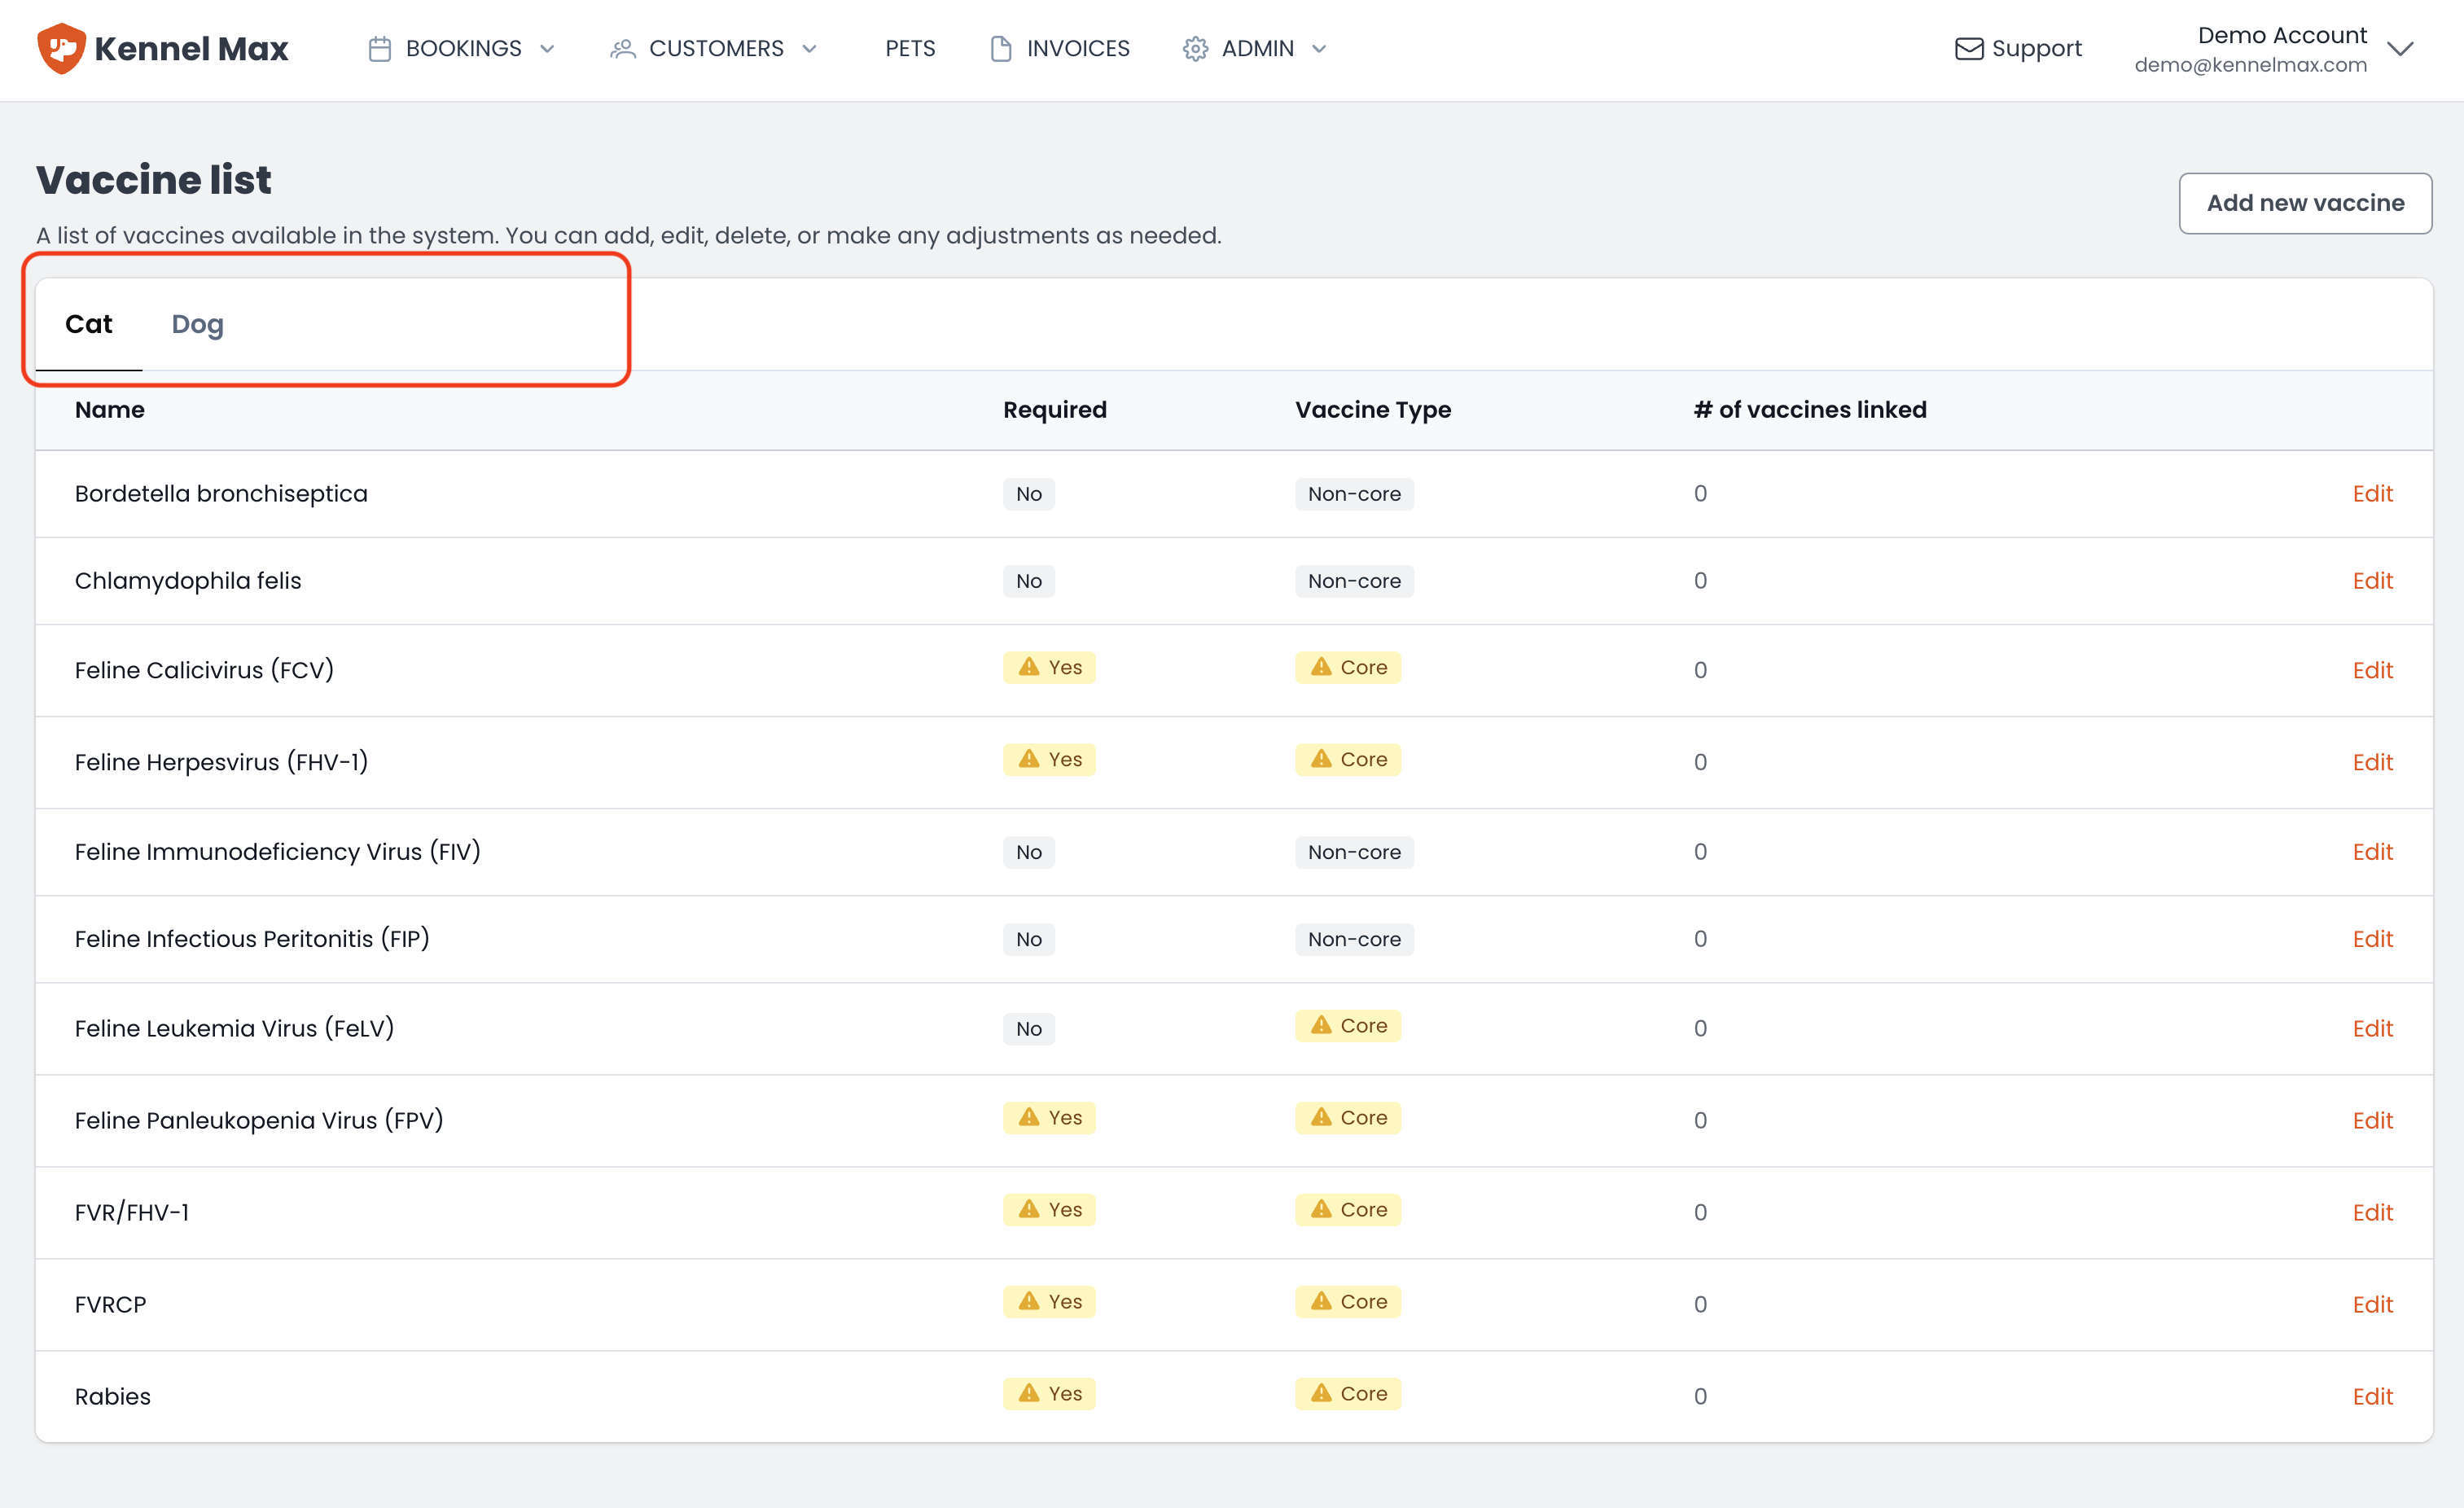
Task: Click the Name column header
Action: (x=110, y=410)
